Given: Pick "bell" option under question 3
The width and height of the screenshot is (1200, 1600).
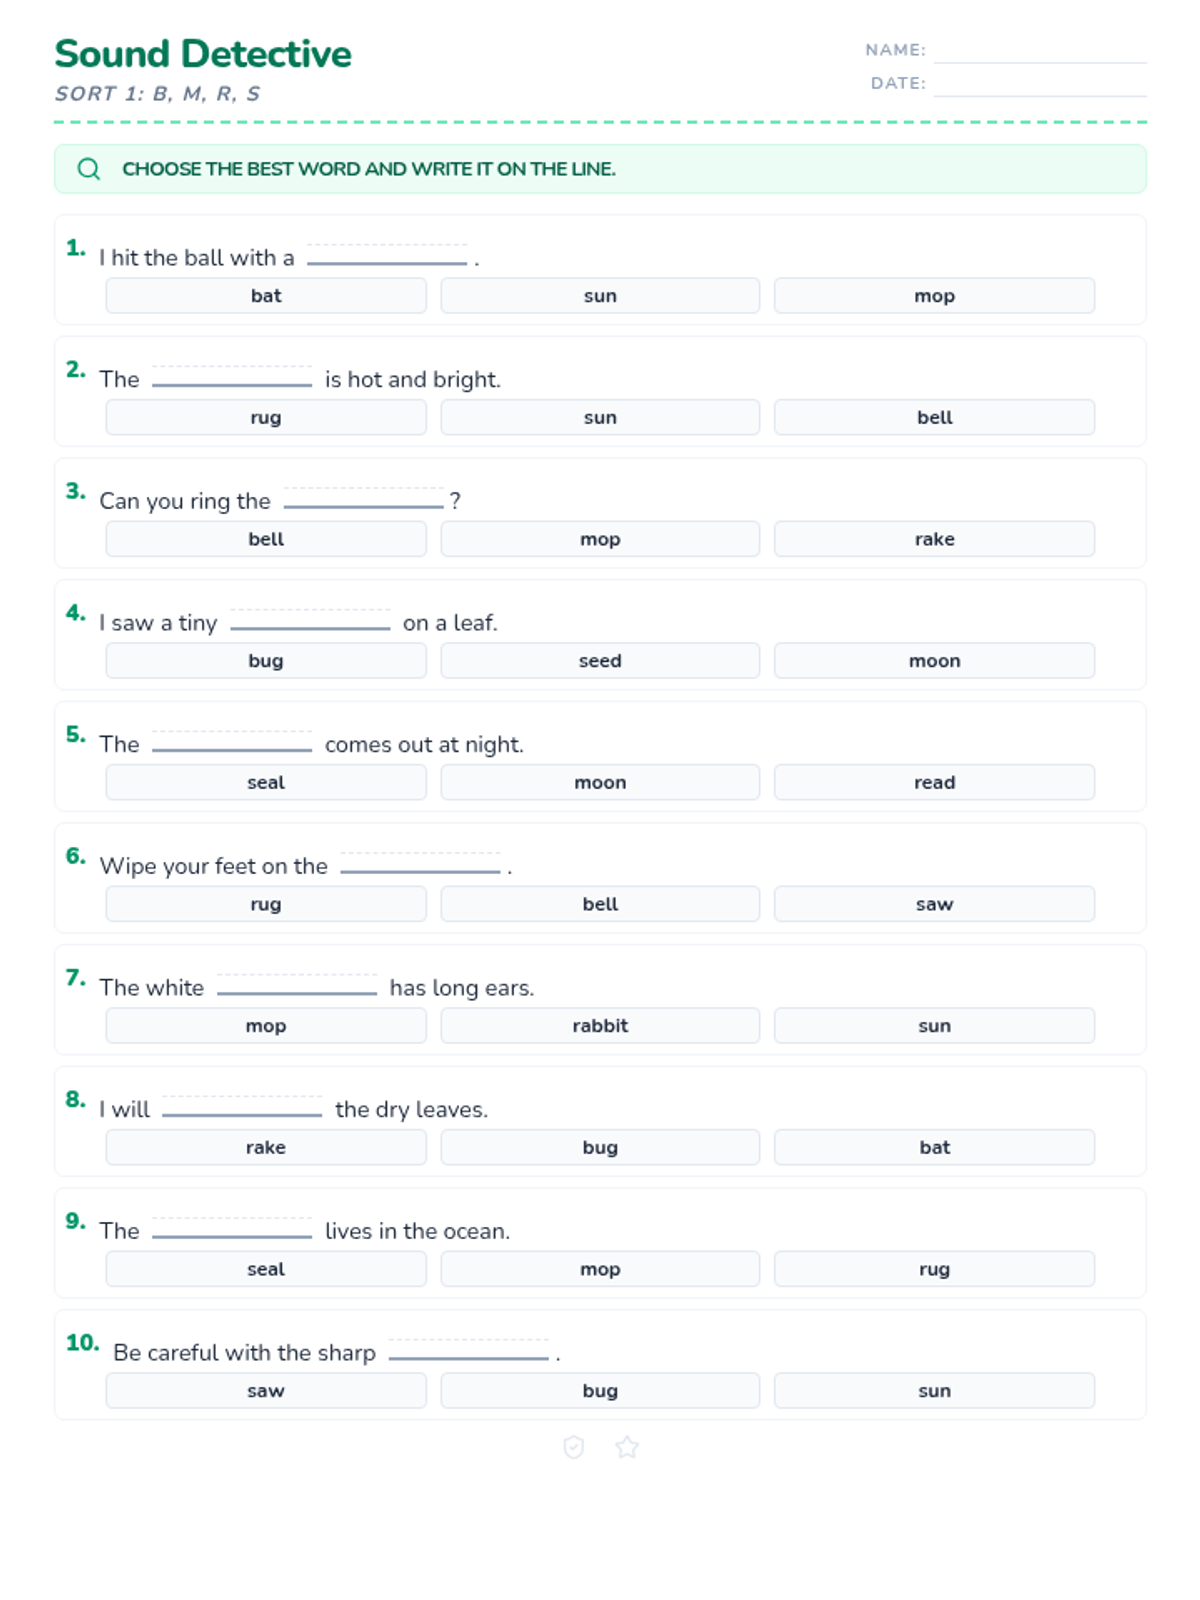Looking at the screenshot, I should click(266, 539).
